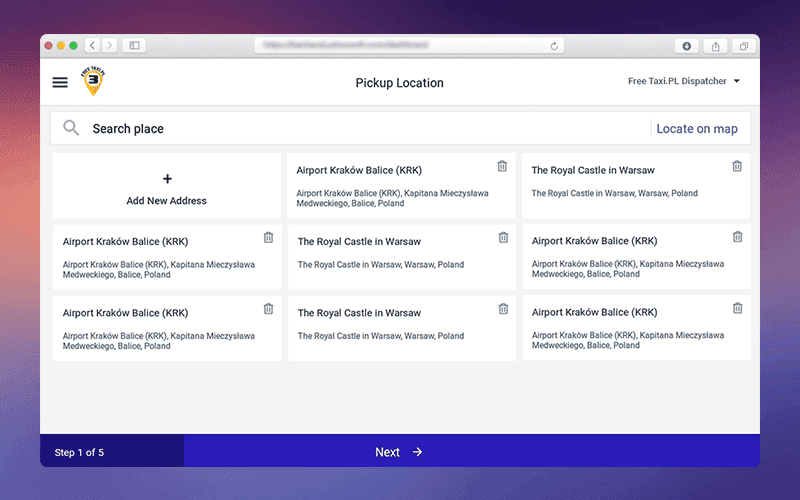Click the Free Taxi logo

[93, 82]
